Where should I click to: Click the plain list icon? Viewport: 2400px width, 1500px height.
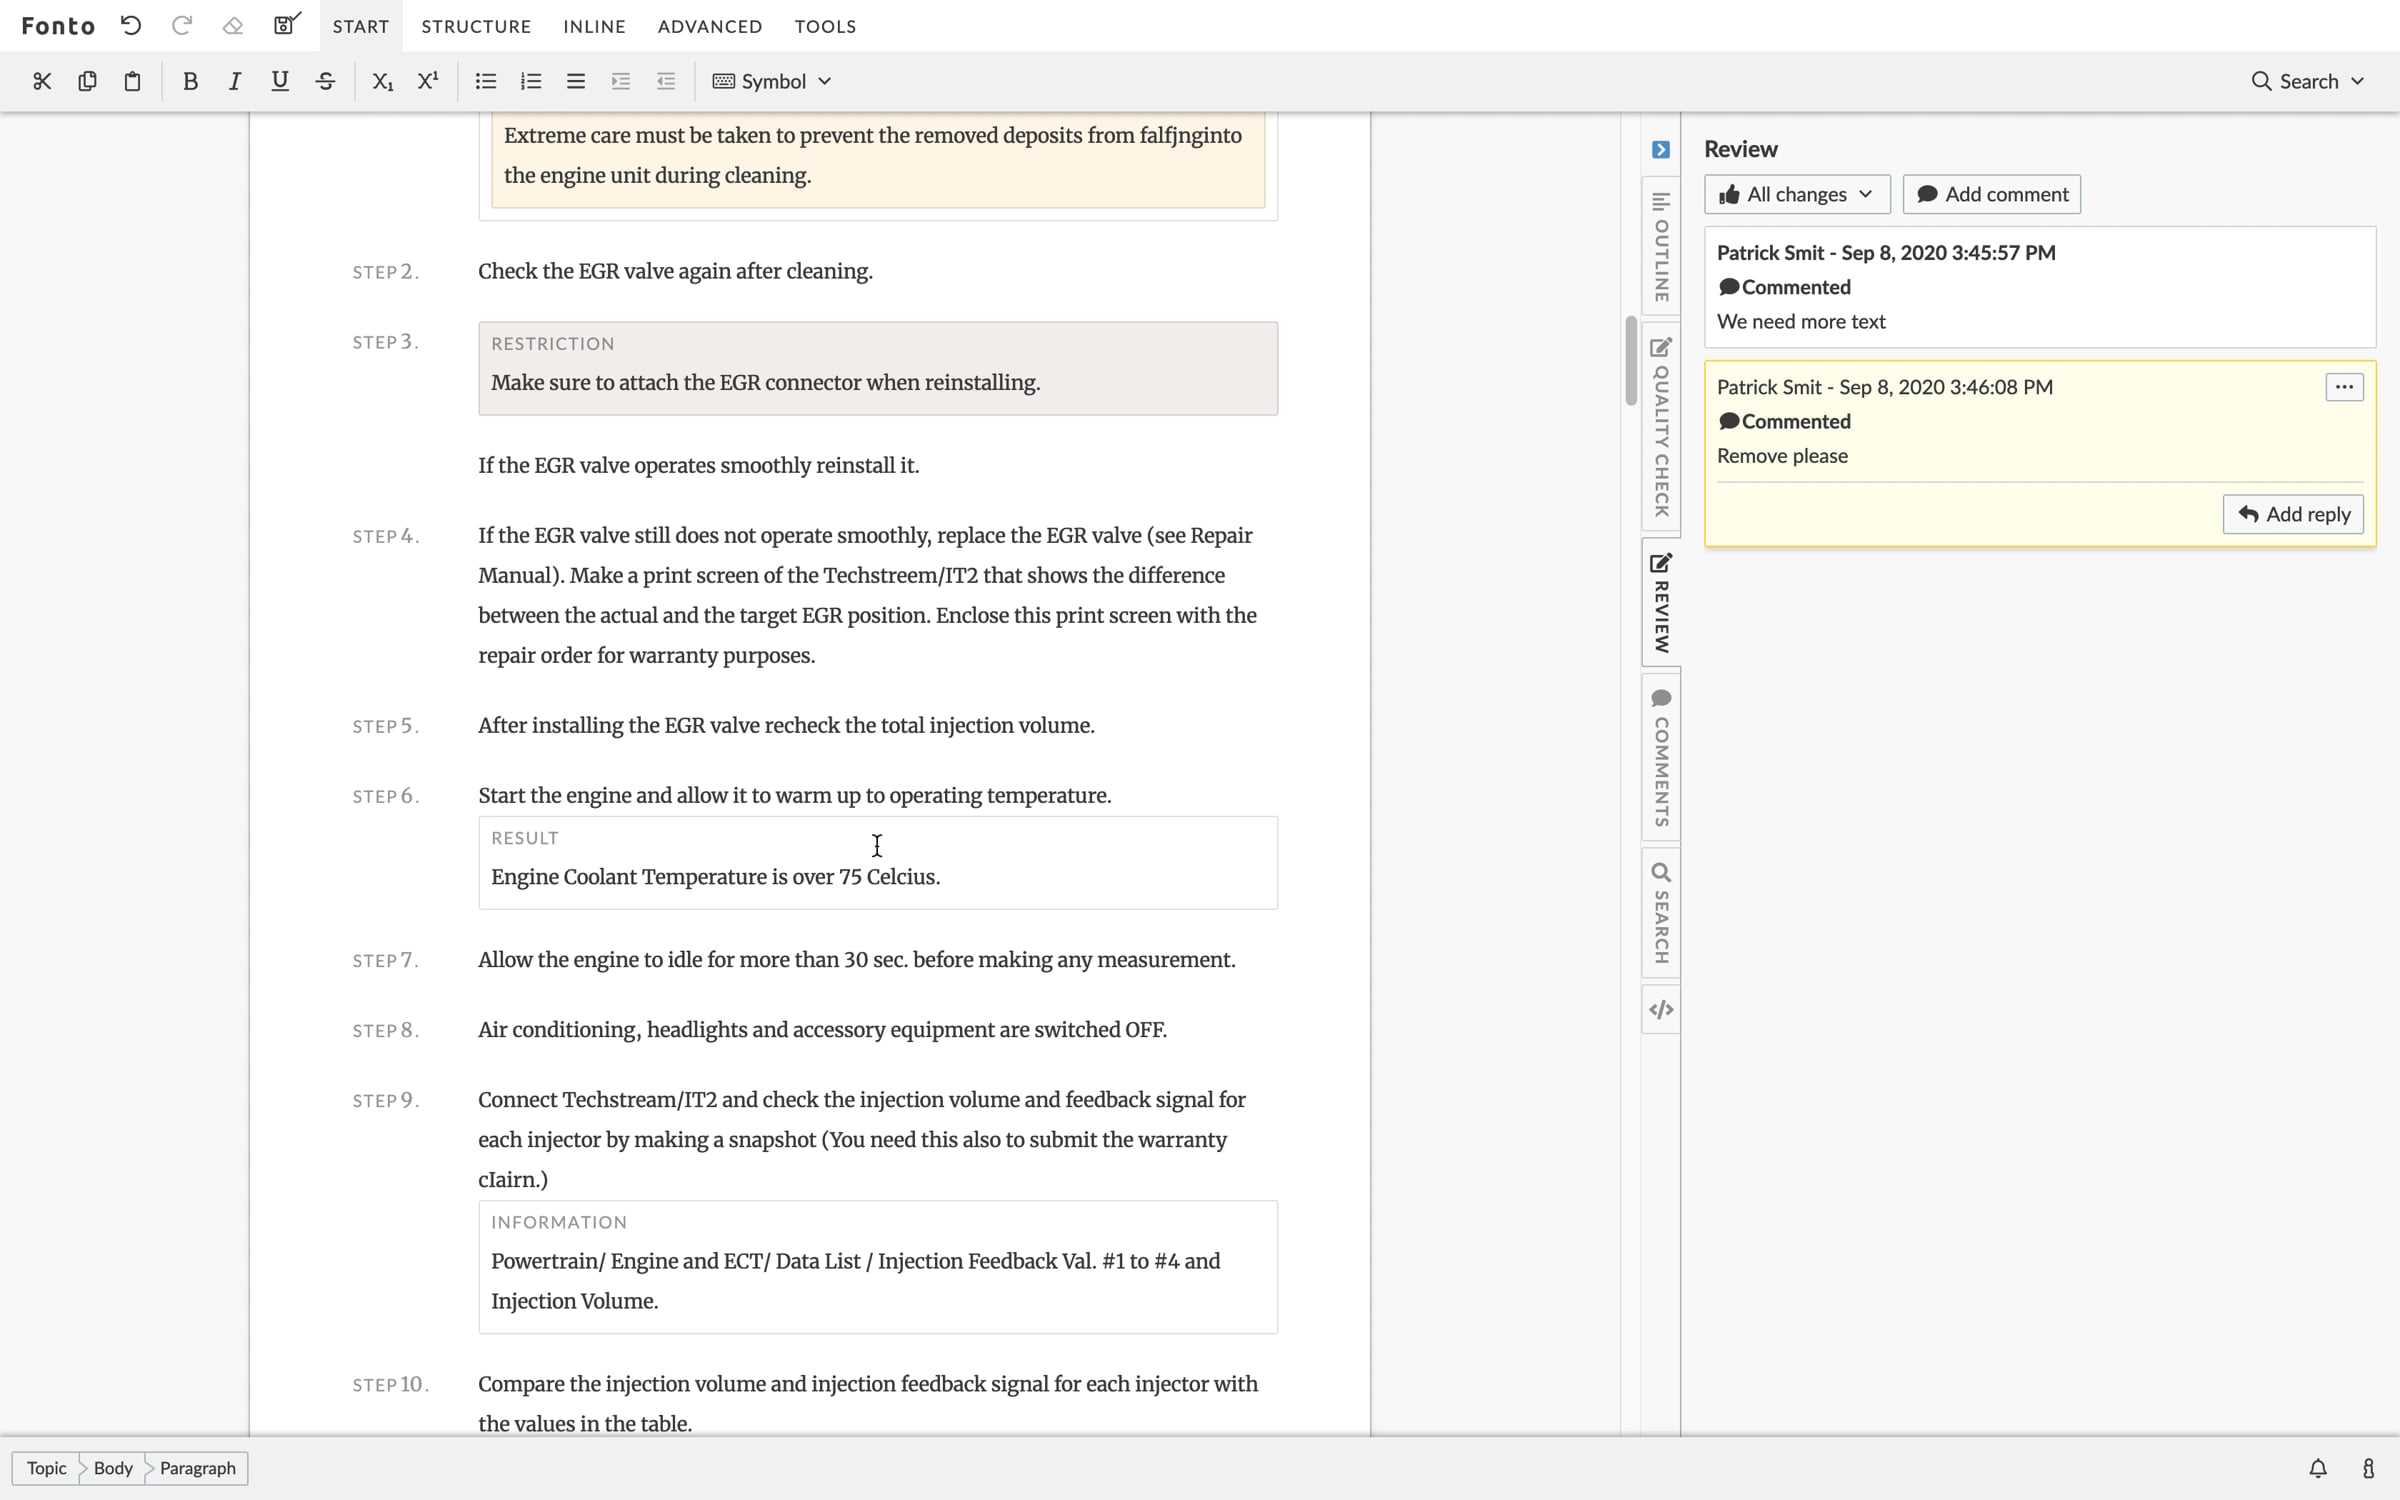[576, 81]
